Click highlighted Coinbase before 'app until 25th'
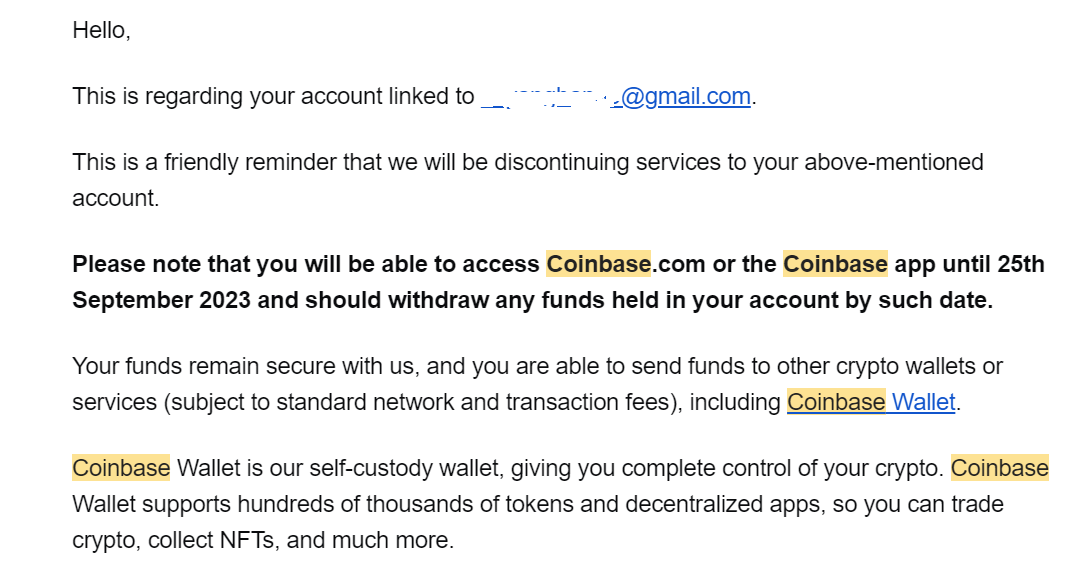This screenshot has height=568, width=1085. tap(835, 264)
